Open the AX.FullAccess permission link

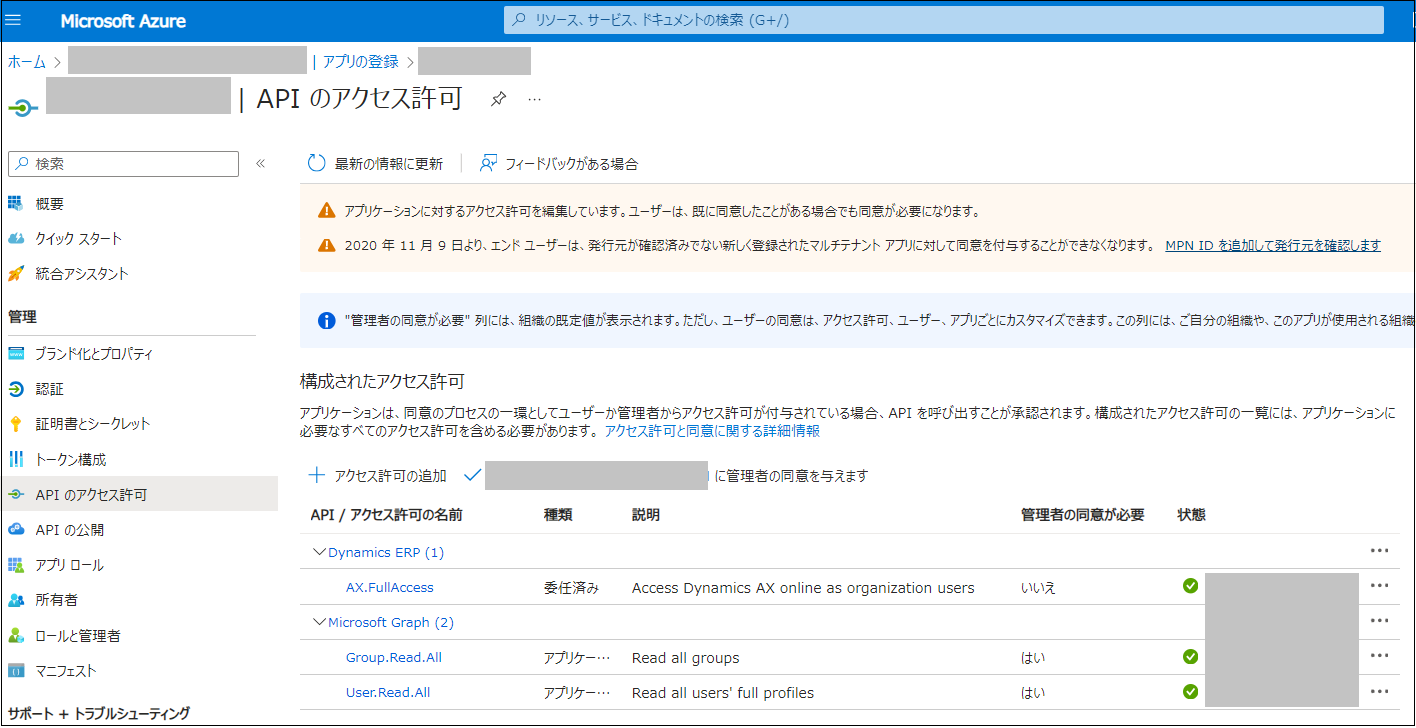click(390, 587)
